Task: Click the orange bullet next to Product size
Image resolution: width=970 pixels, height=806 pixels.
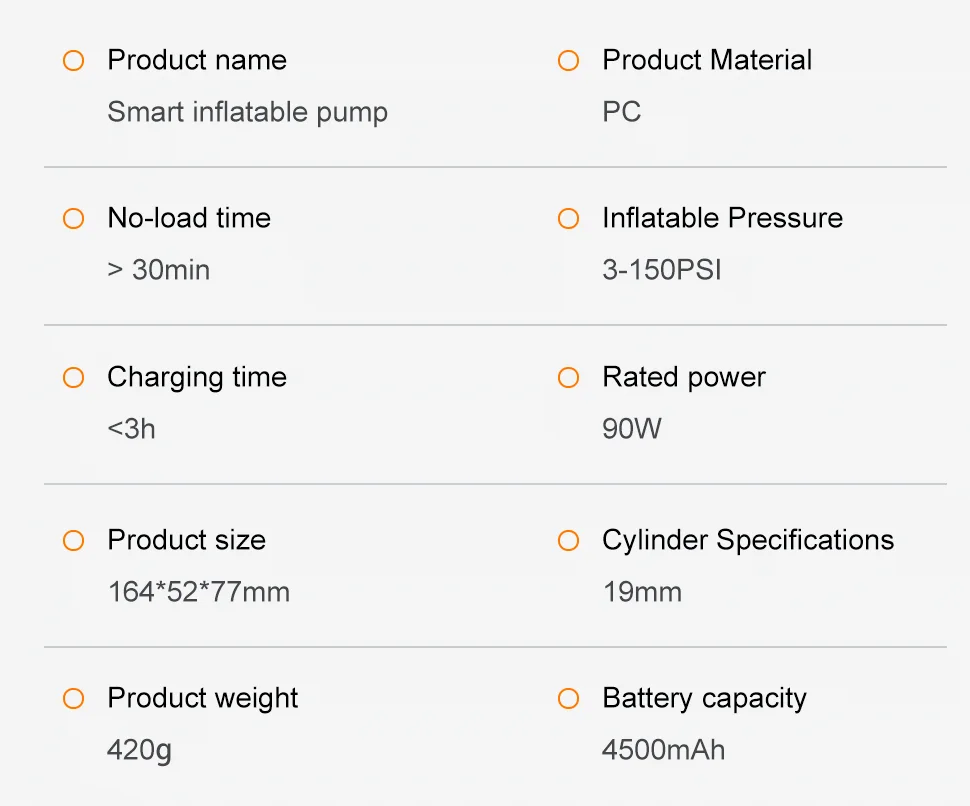Action: click(73, 541)
